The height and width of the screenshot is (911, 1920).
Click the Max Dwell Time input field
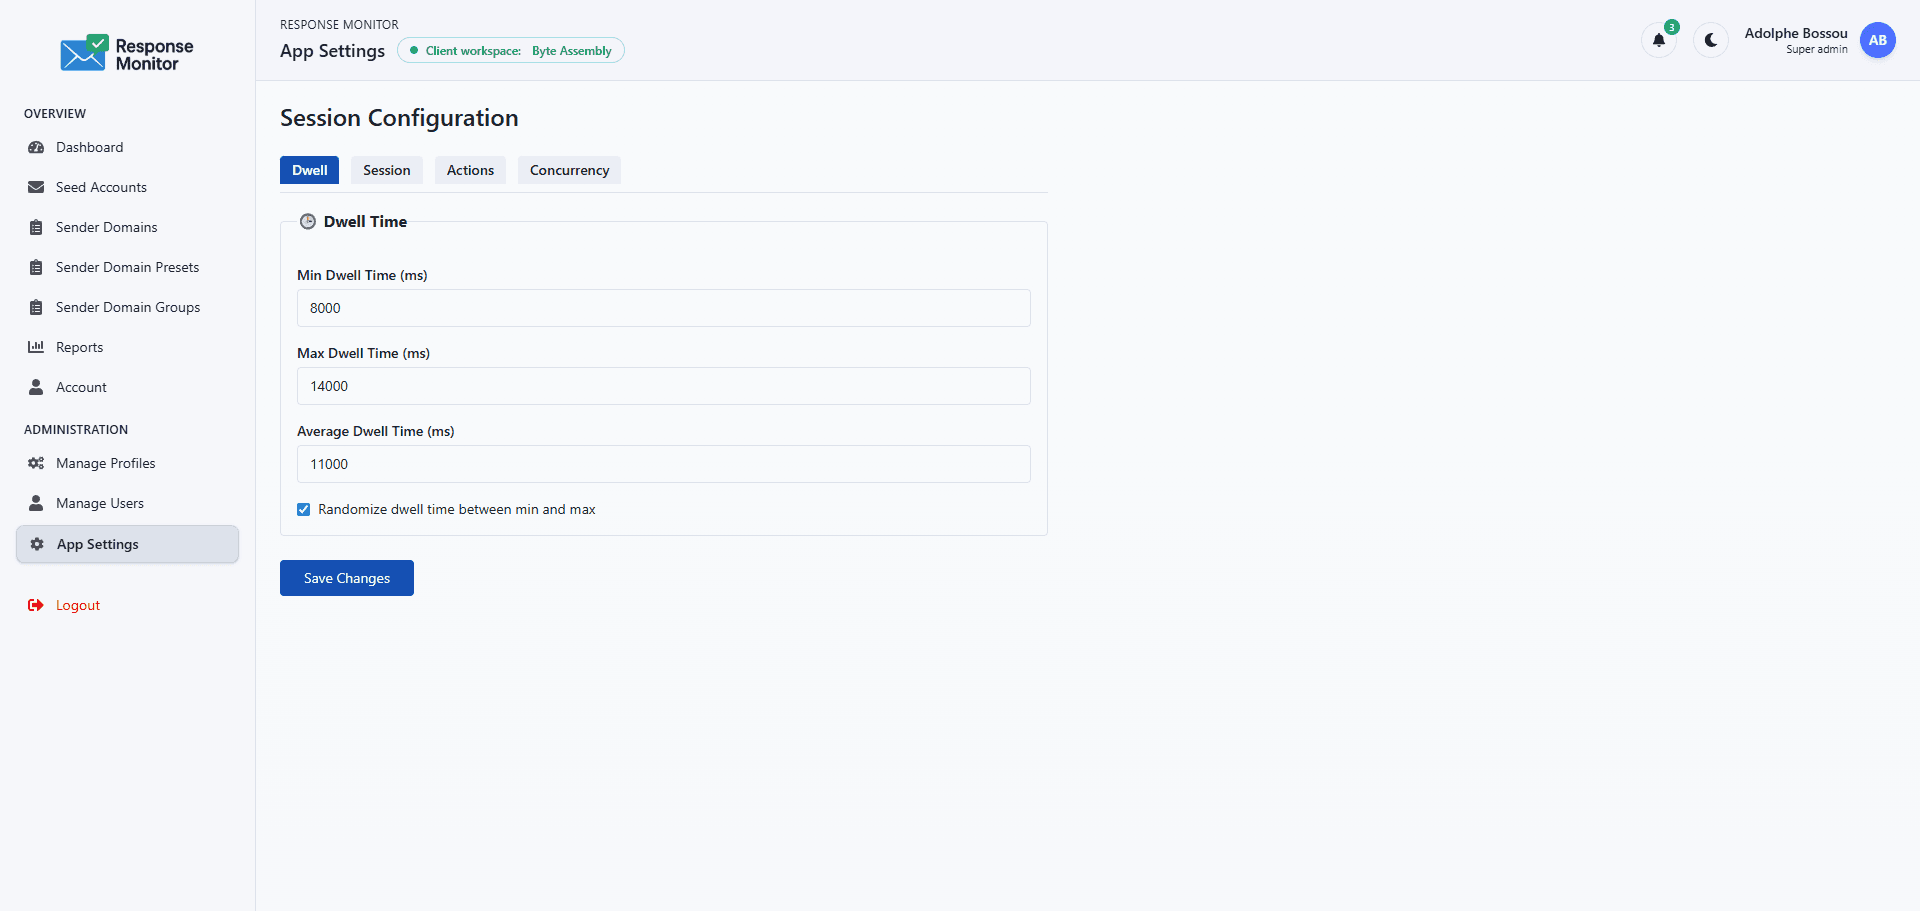tap(663, 386)
